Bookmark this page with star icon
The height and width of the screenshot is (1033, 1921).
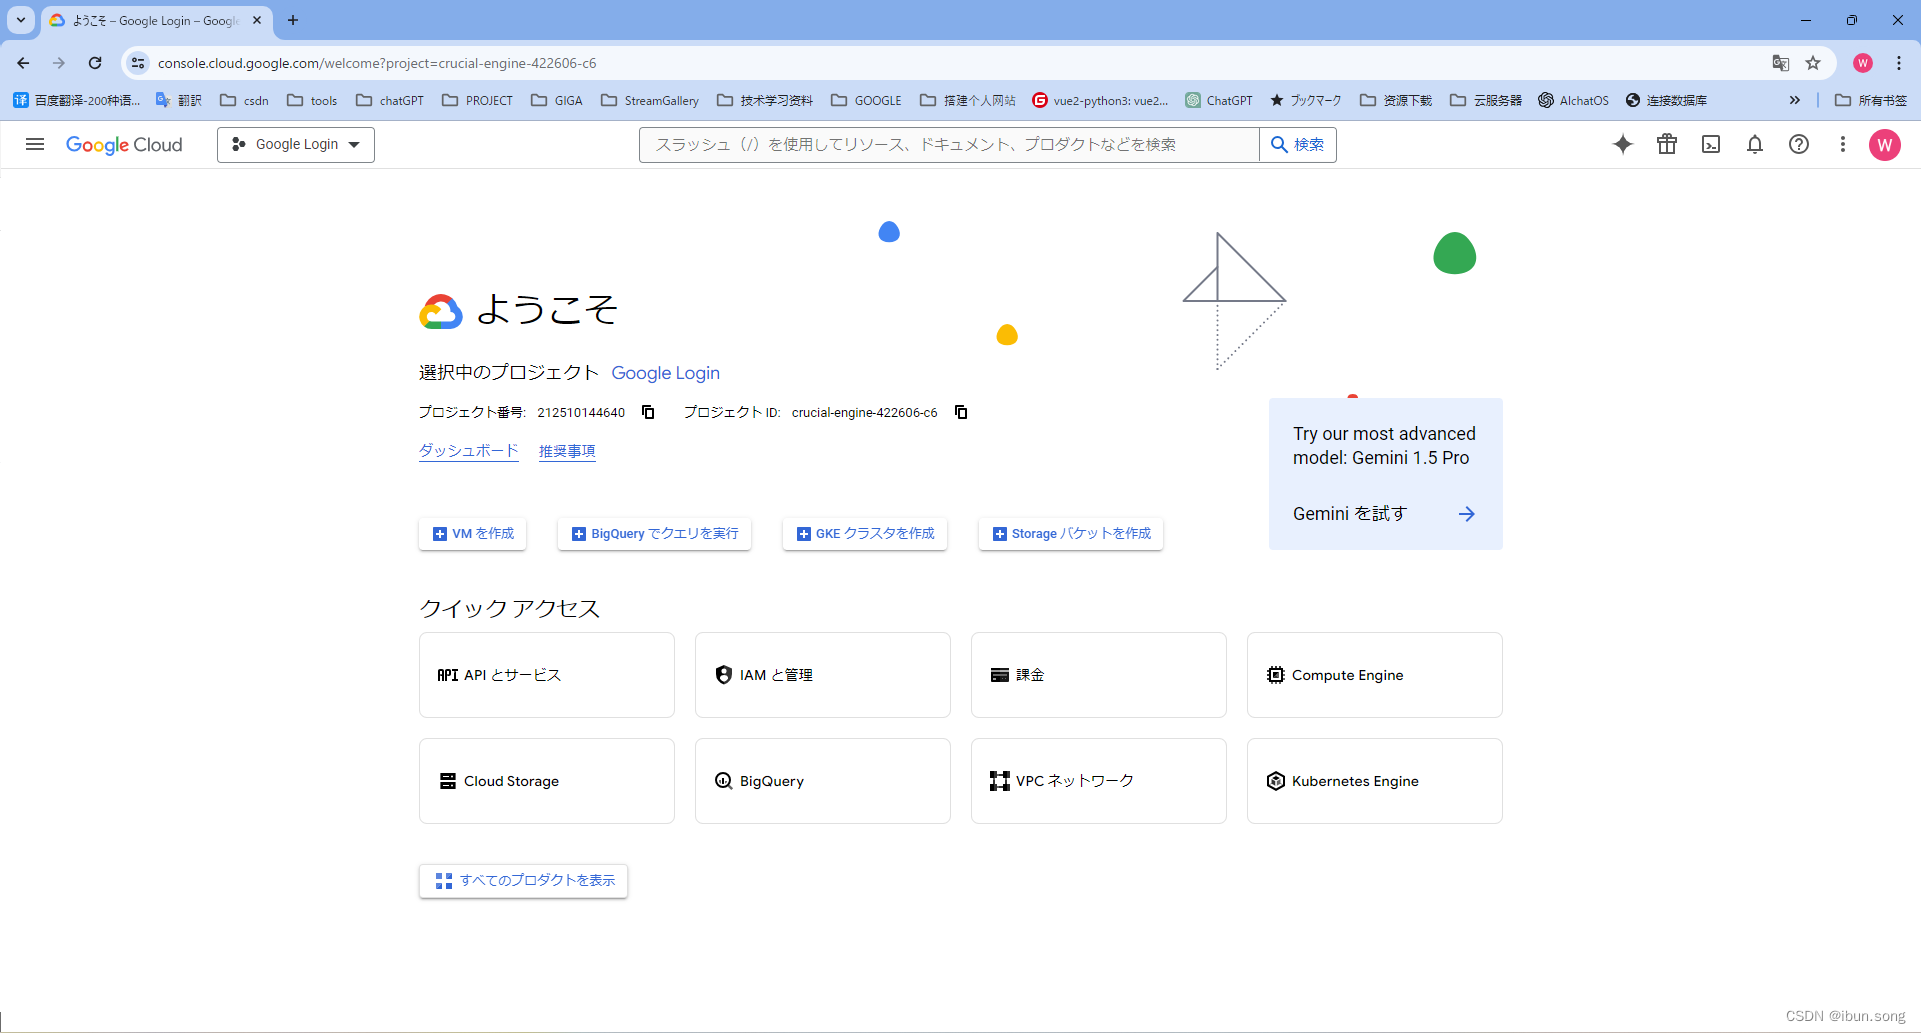[1813, 63]
